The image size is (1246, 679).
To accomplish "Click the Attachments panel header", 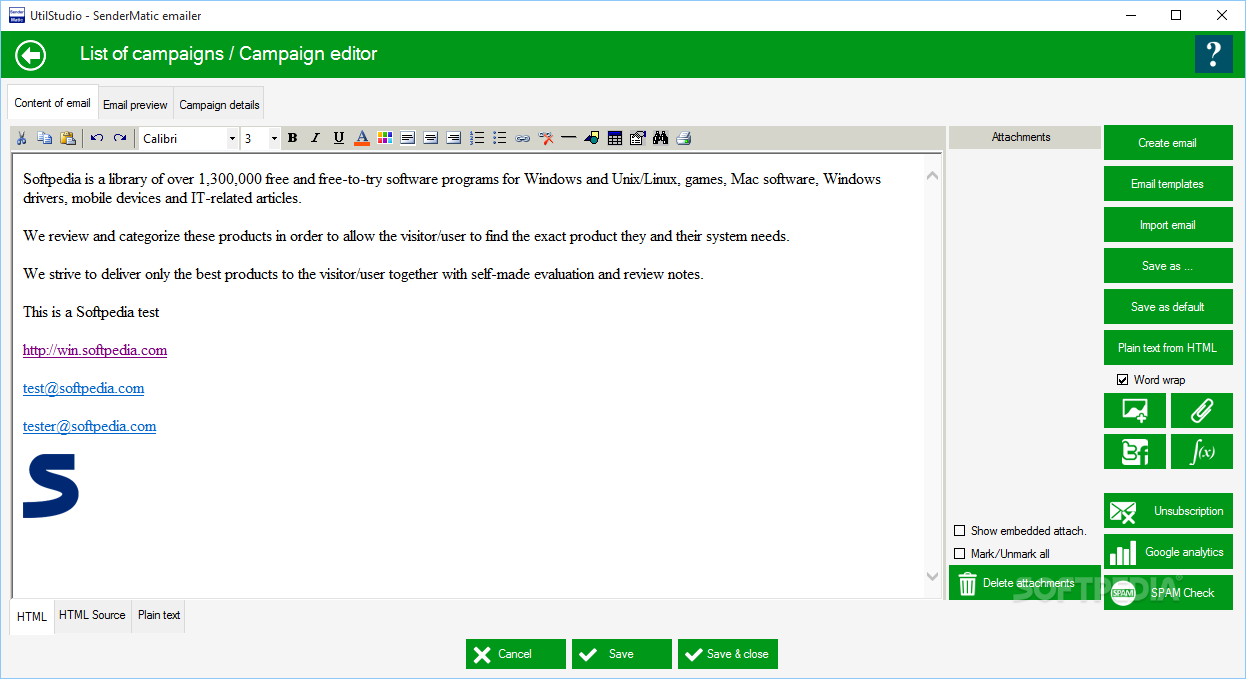I will (1024, 138).
